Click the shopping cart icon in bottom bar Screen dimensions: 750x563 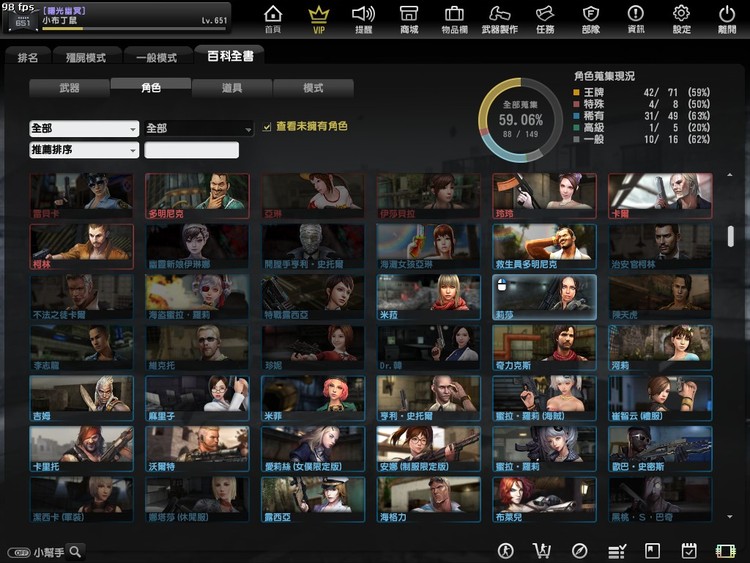(542, 551)
